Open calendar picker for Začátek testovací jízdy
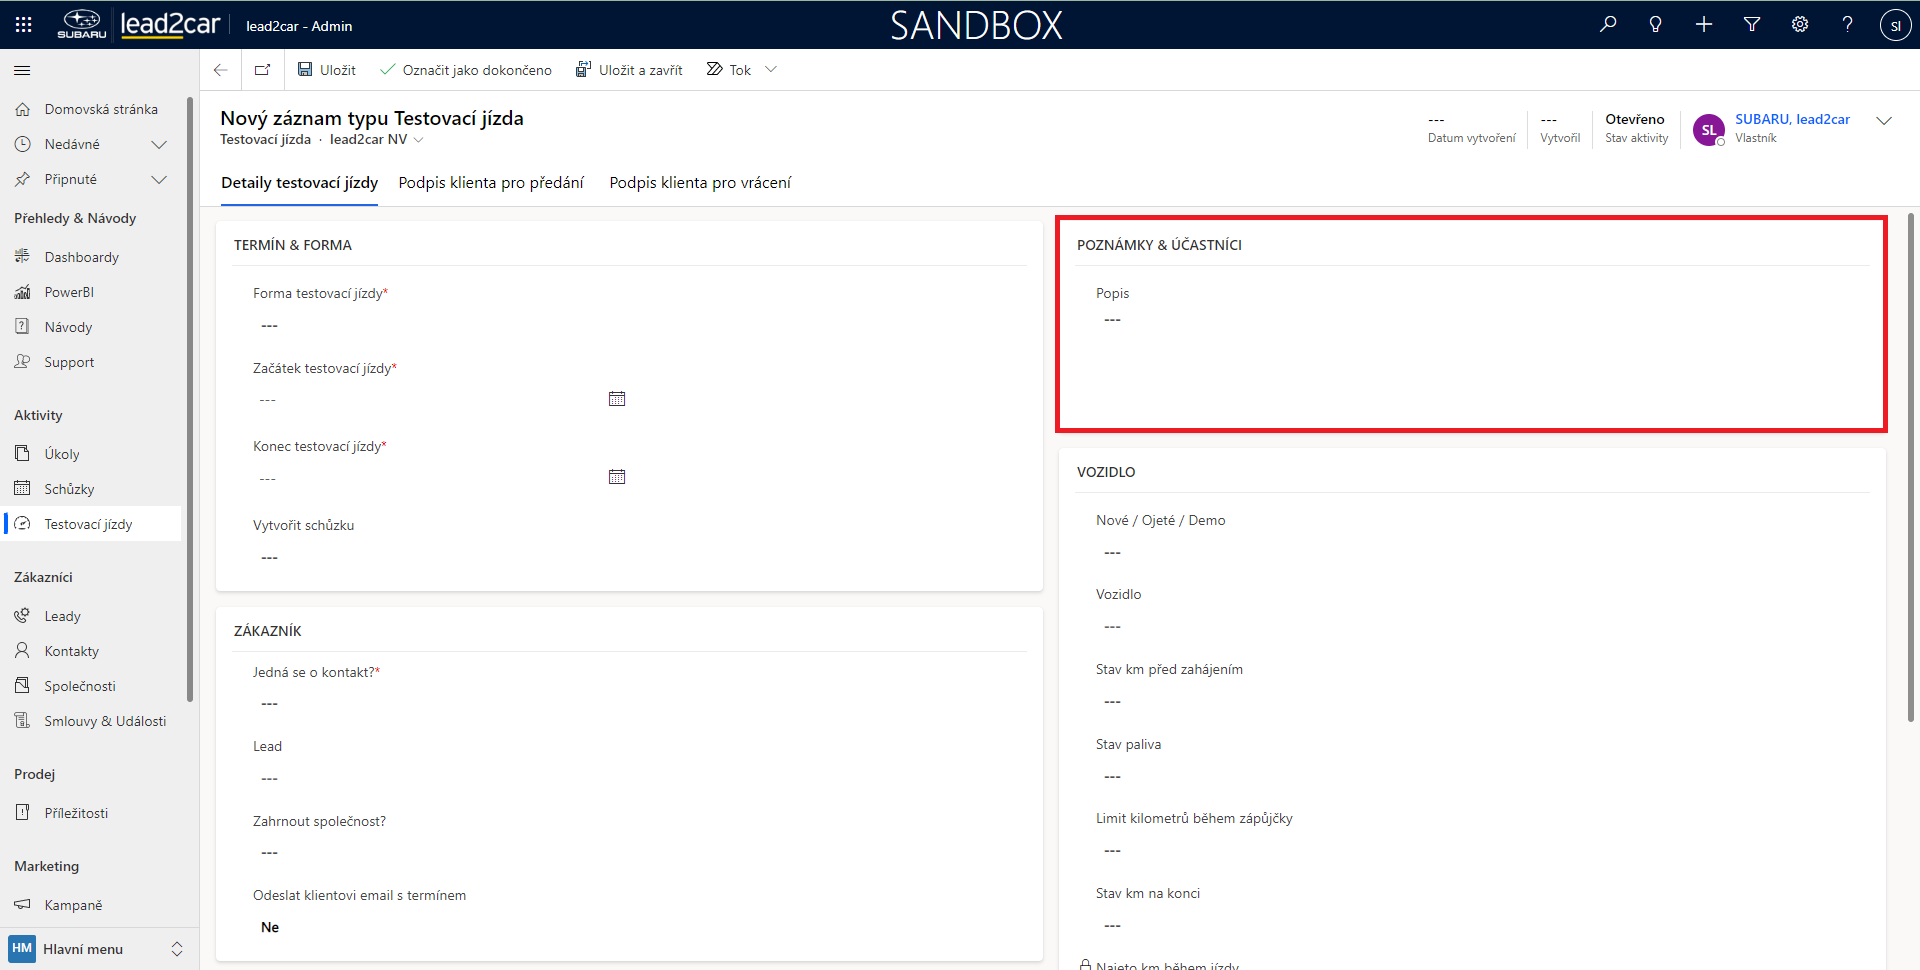The height and width of the screenshot is (970, 1920). 617,399
